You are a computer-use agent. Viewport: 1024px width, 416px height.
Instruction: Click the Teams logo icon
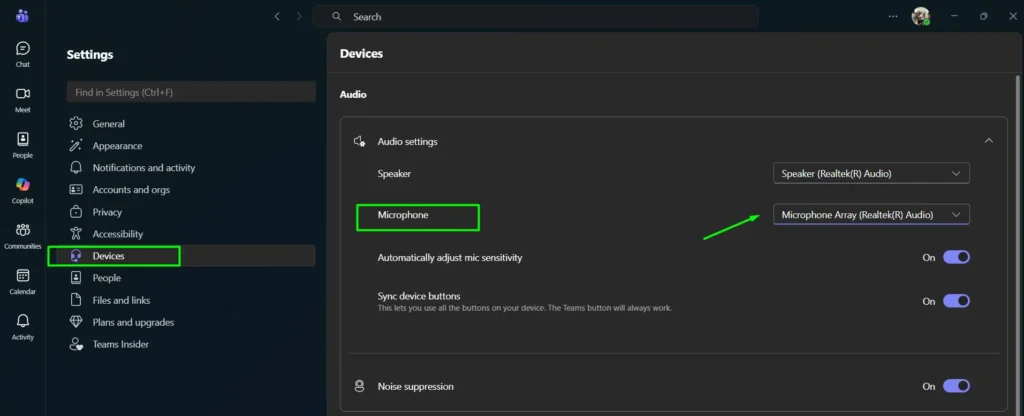(22, 16)
